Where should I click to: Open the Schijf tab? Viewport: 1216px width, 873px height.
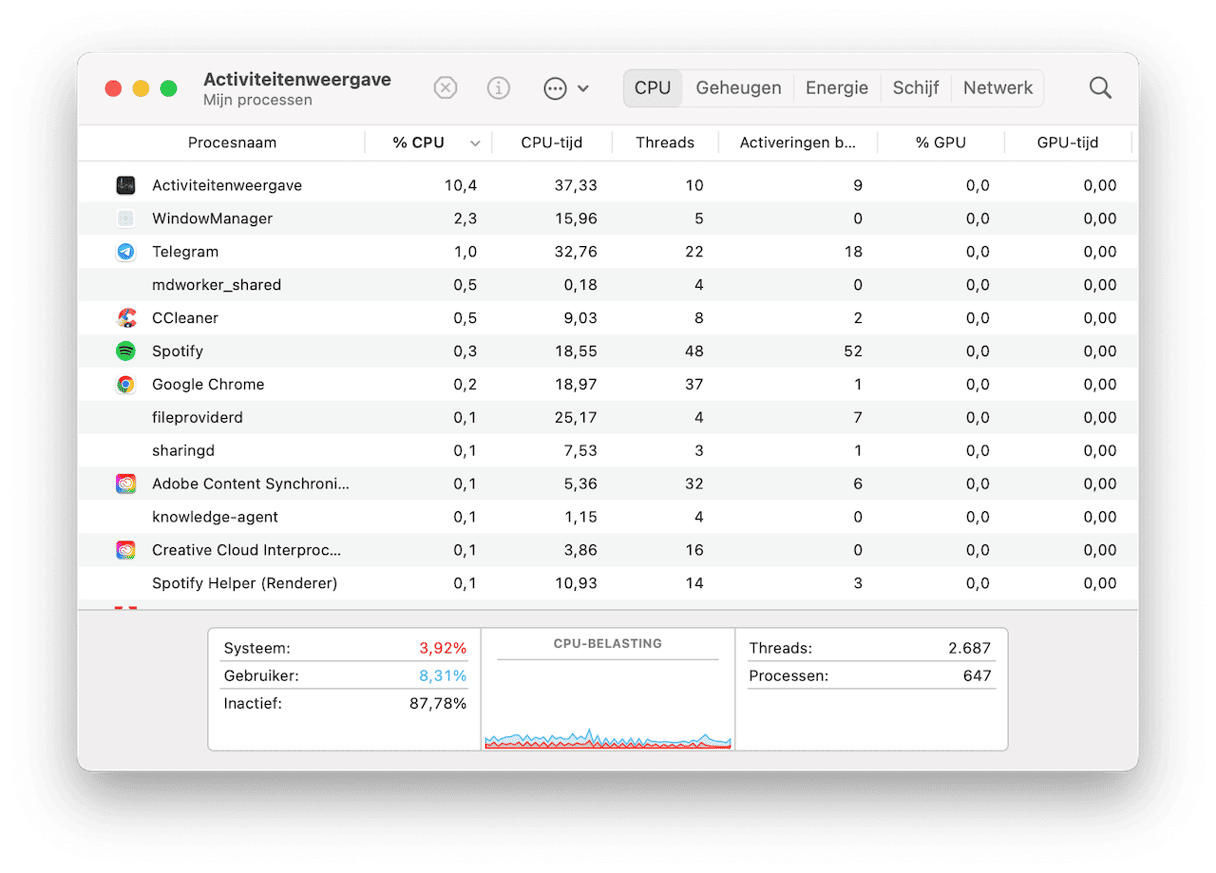coord(915,88)
